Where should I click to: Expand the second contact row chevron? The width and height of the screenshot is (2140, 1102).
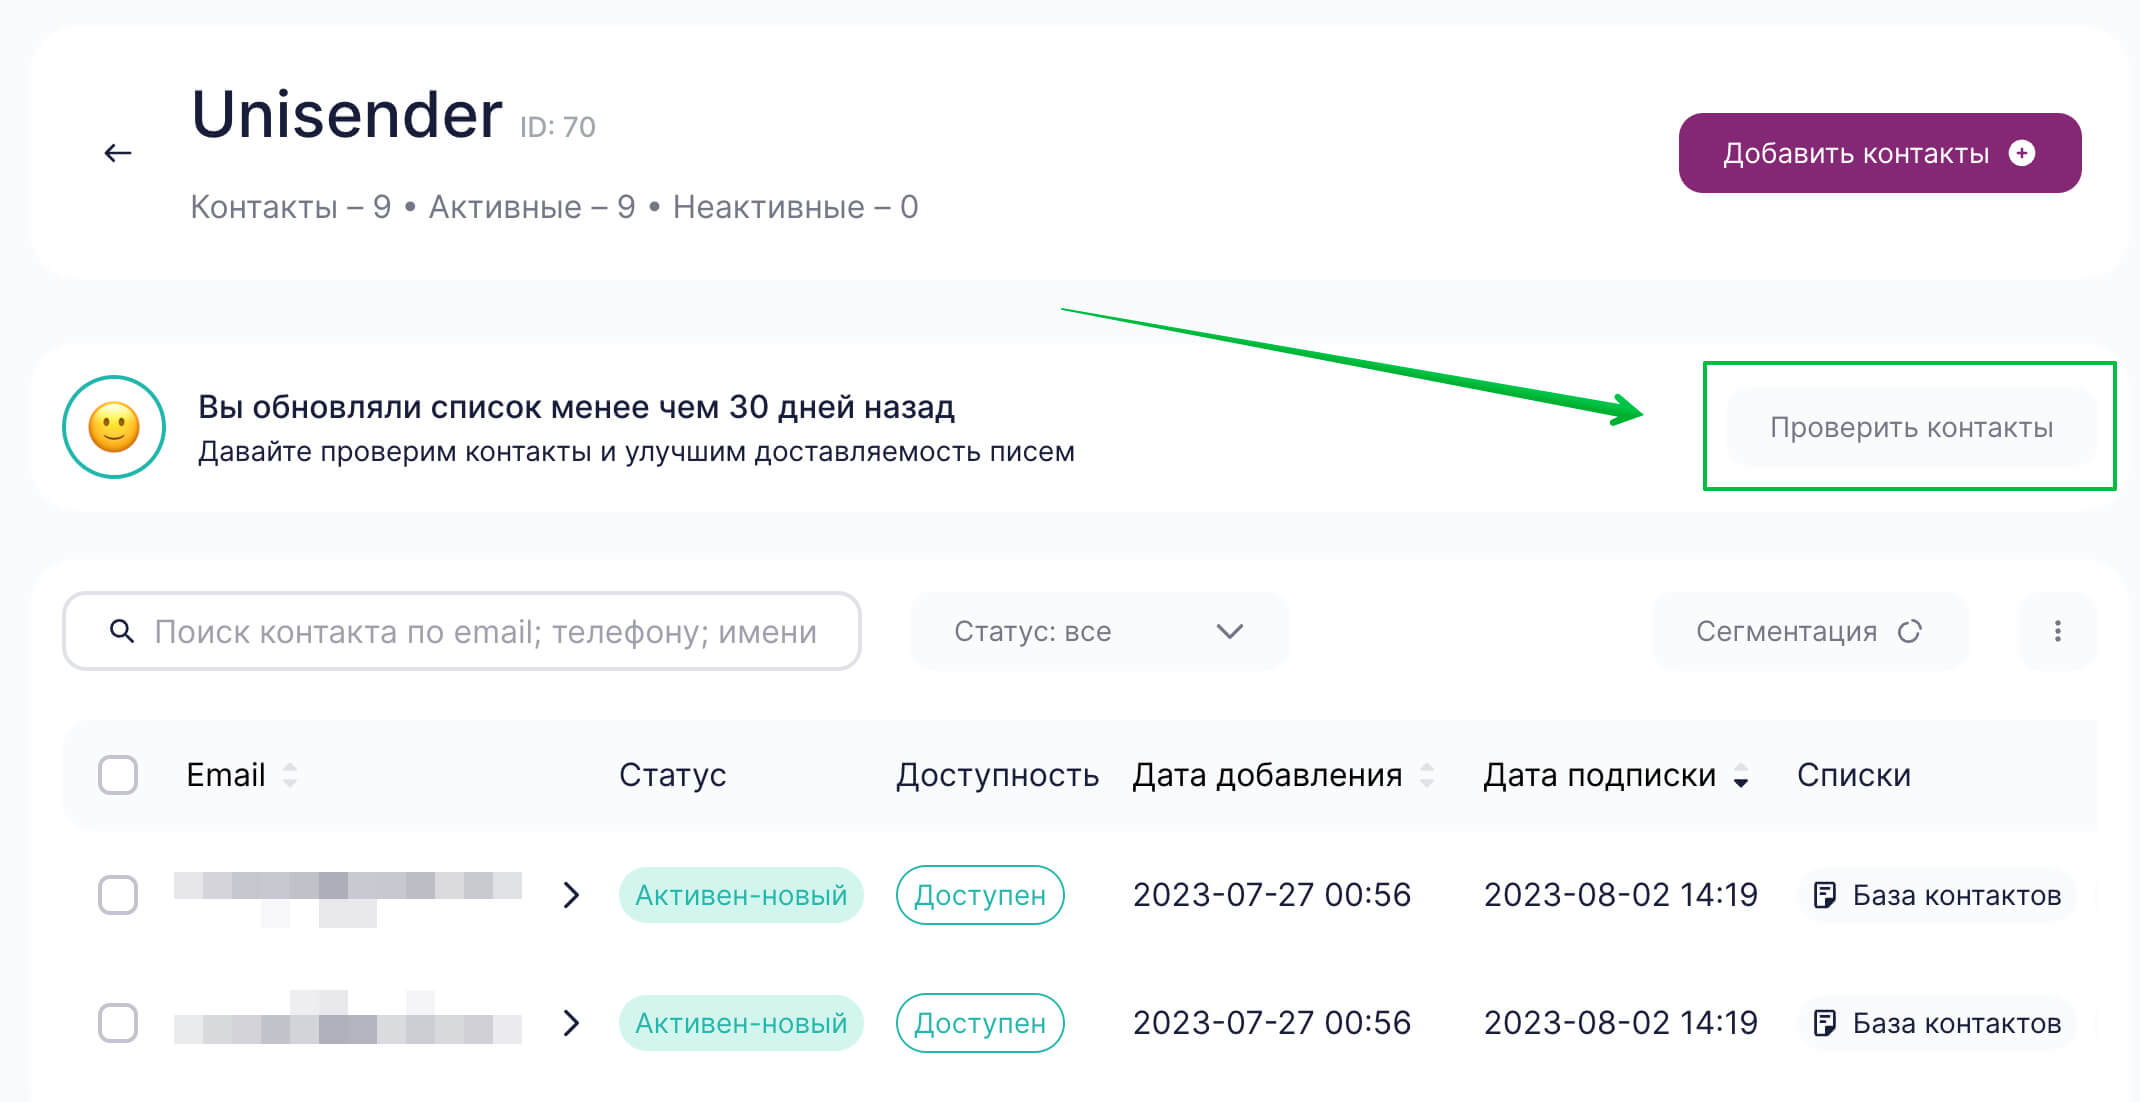click(x=571, y=1023)
